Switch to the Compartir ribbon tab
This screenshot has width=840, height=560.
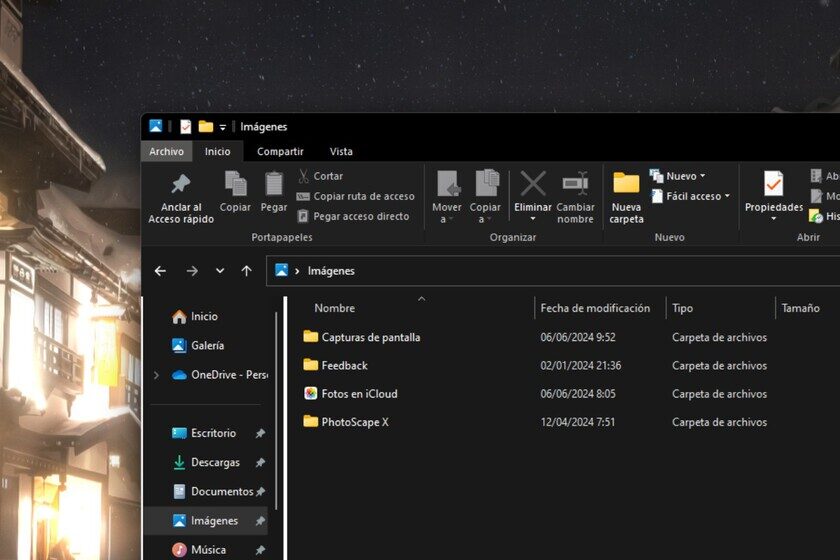[280, 152]
